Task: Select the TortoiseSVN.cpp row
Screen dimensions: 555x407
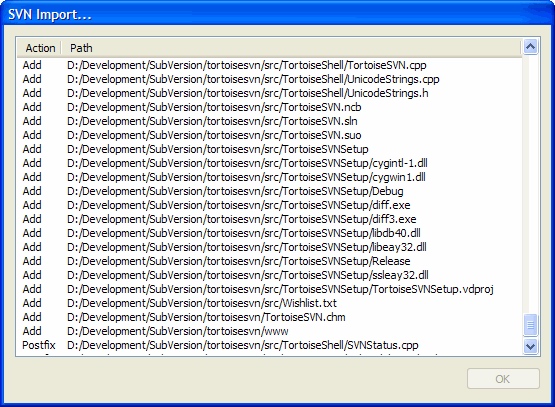Action: 269,65
